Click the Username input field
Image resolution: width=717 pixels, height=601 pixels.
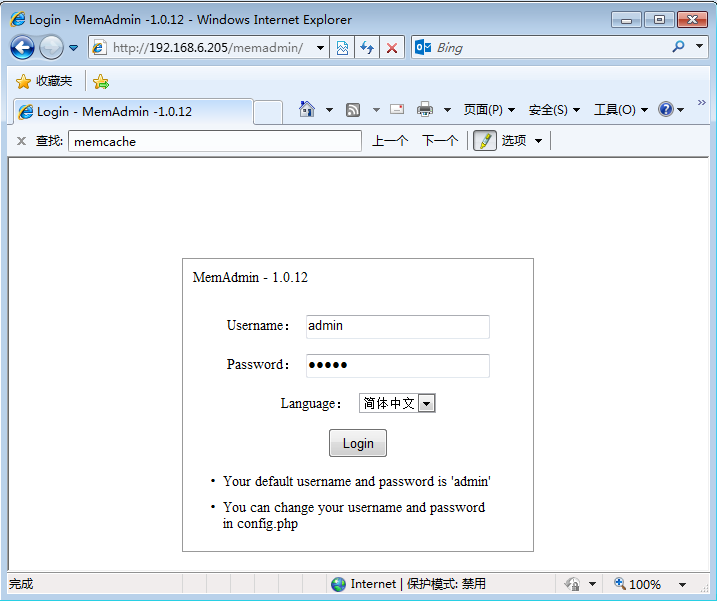pyautogui.click(x=397, y=326)
